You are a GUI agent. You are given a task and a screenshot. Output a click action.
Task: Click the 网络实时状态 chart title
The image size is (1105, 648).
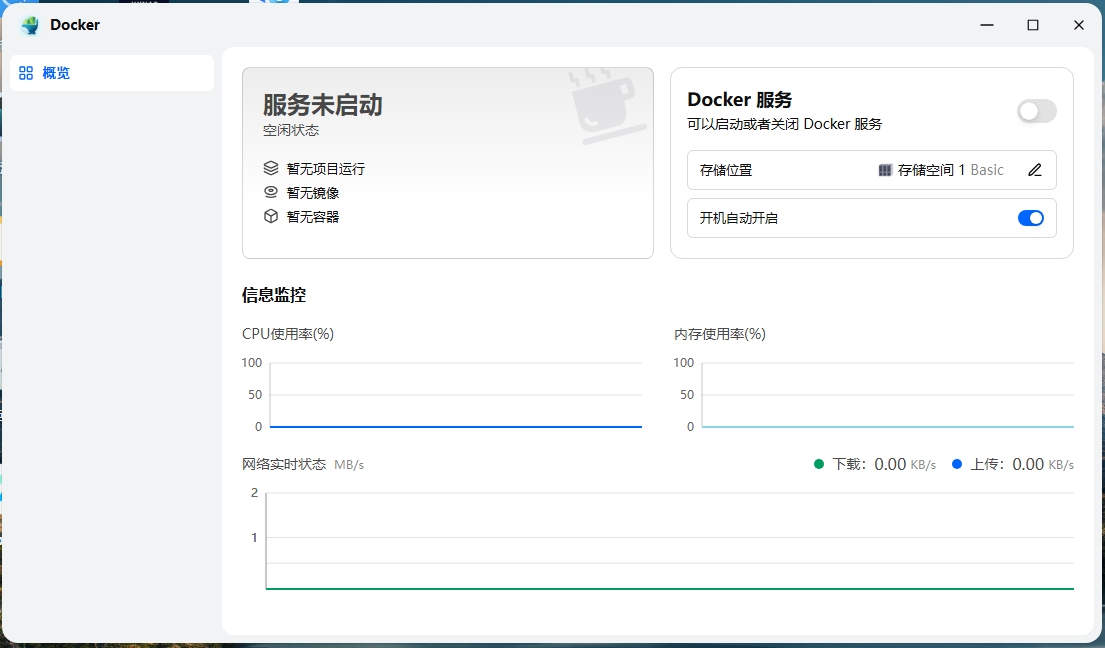[x=284, y=464]
